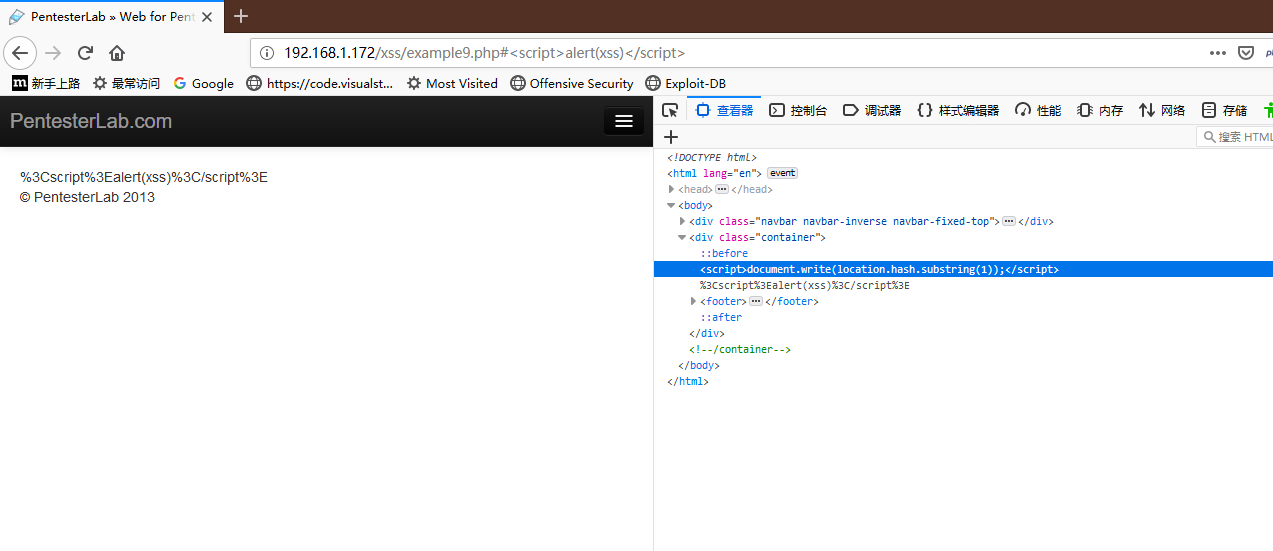The height and width of the screenshot is (551, 1273).
Task: Open the 新手上路 bookmark
Action: (x=46, y=83)
